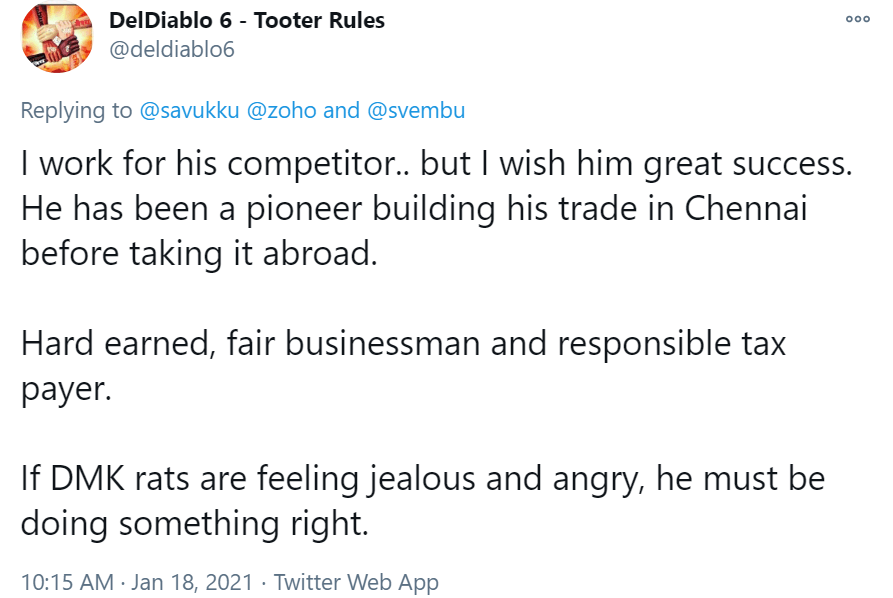Click the DelDiablo 6 profile avatar
893x598 pixels.
click(x=57, y=38)
